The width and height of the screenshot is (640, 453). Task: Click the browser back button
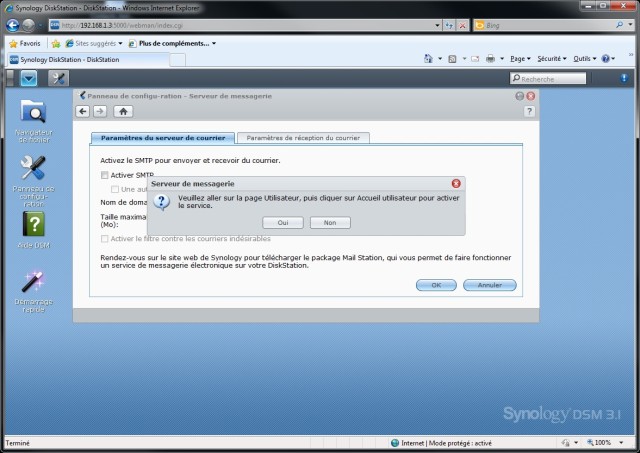pyautogui.click(x=13, y=25)
